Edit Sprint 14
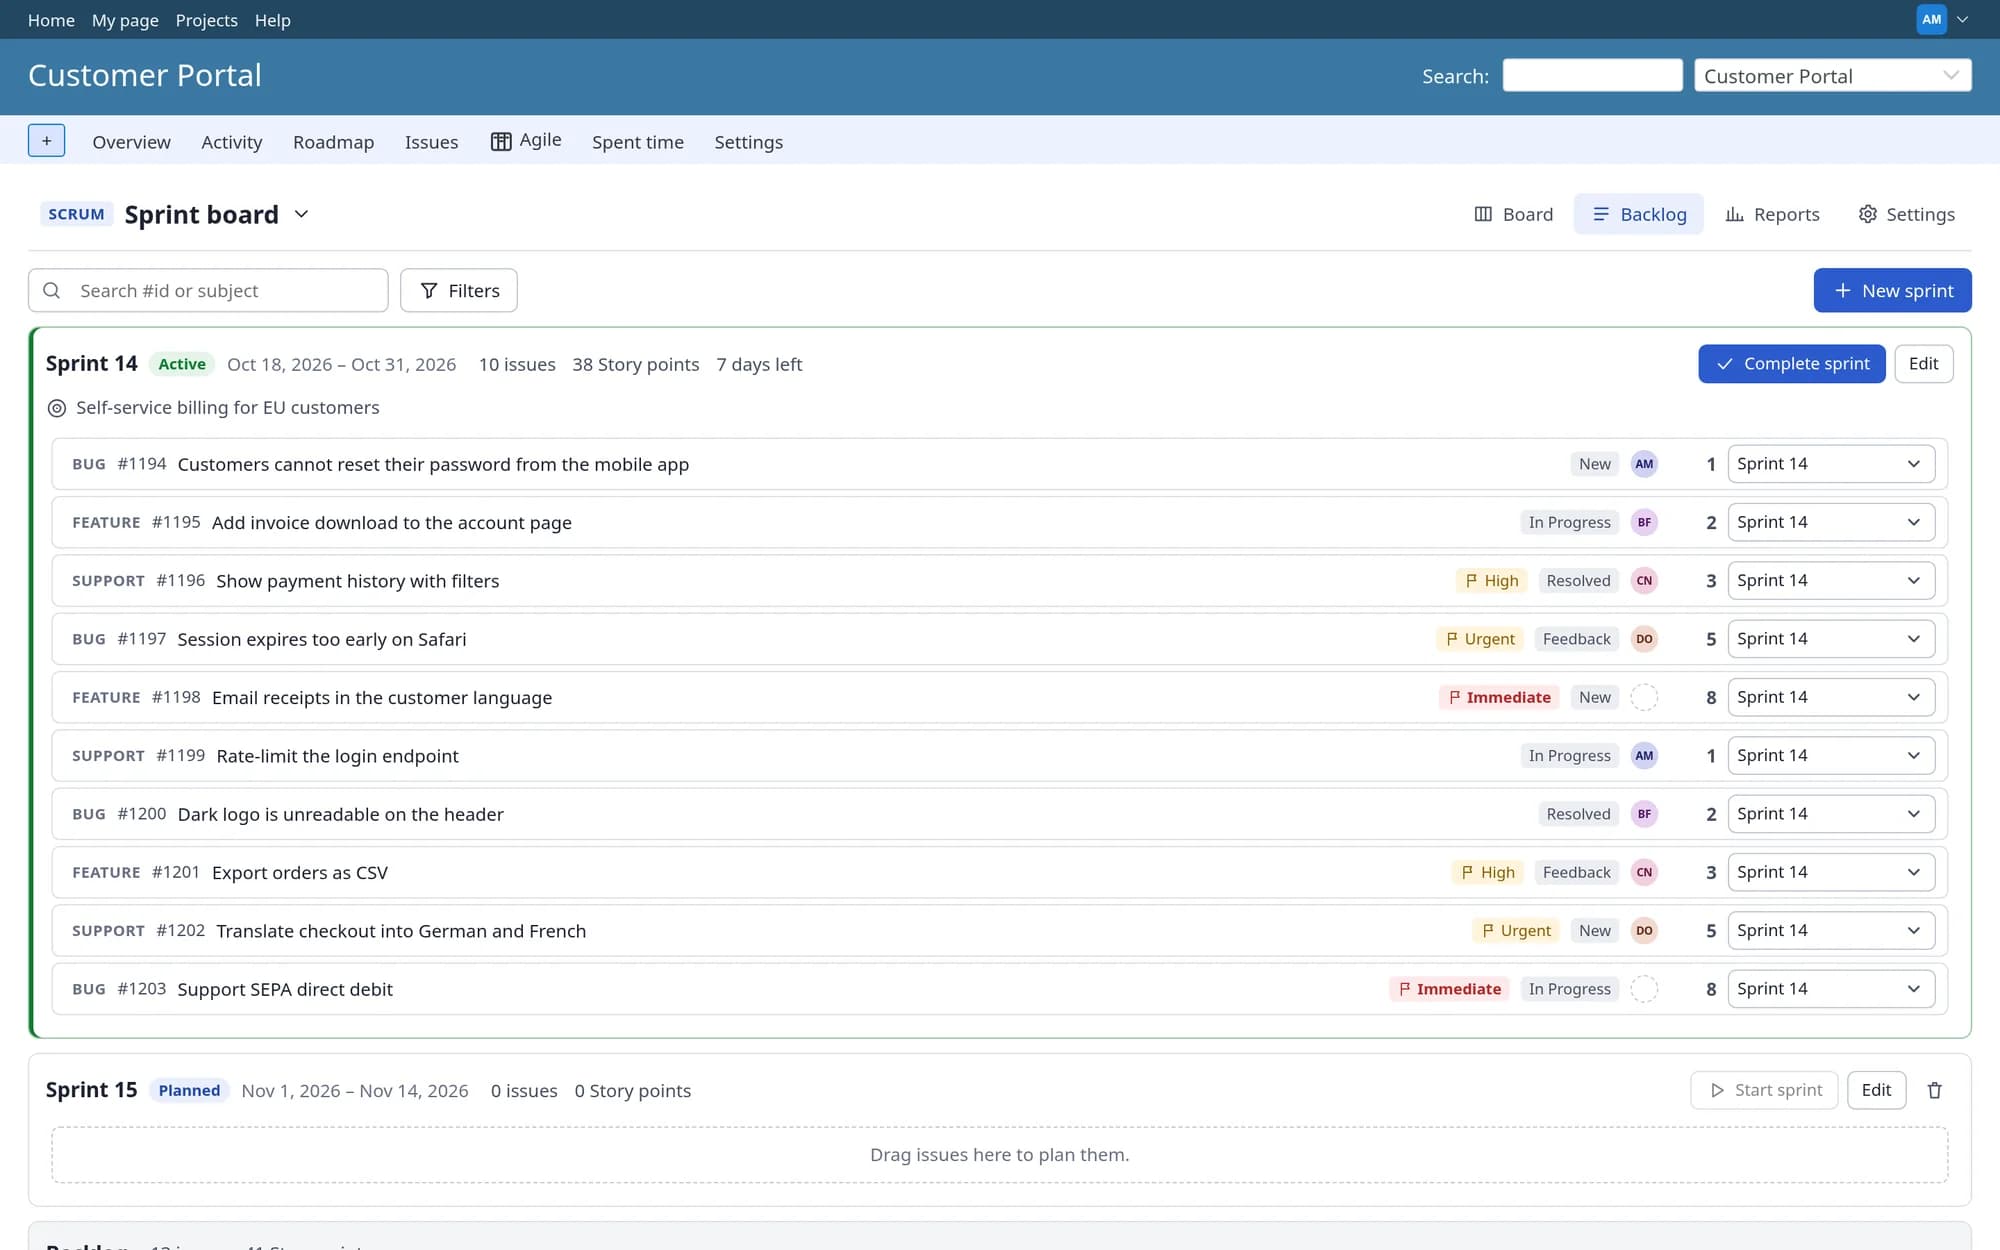This screenshot has width=2000, height=1250. click(x=1923, y=364)
